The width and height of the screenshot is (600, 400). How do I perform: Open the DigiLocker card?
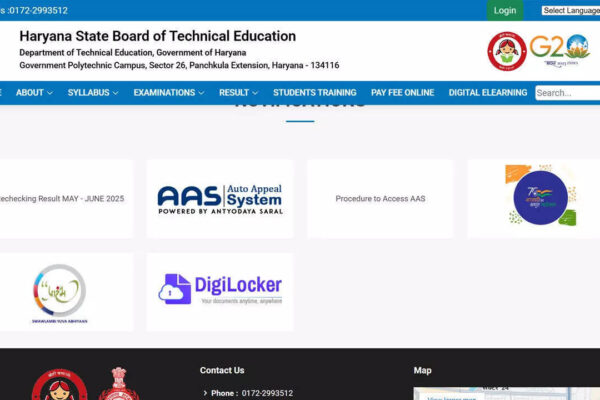click(220, 292)
